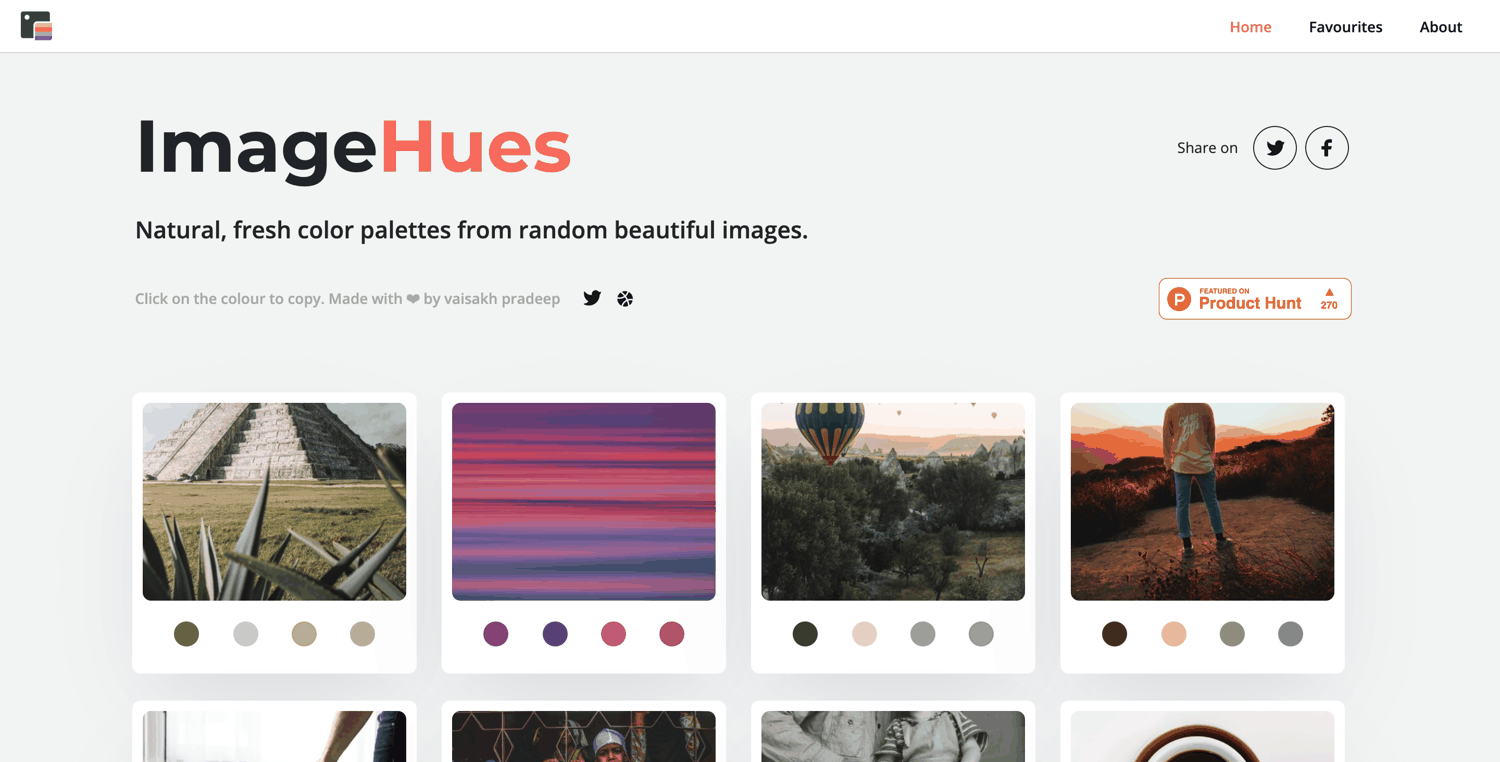
Task: Open the About page
Action: pos(1440,27)
